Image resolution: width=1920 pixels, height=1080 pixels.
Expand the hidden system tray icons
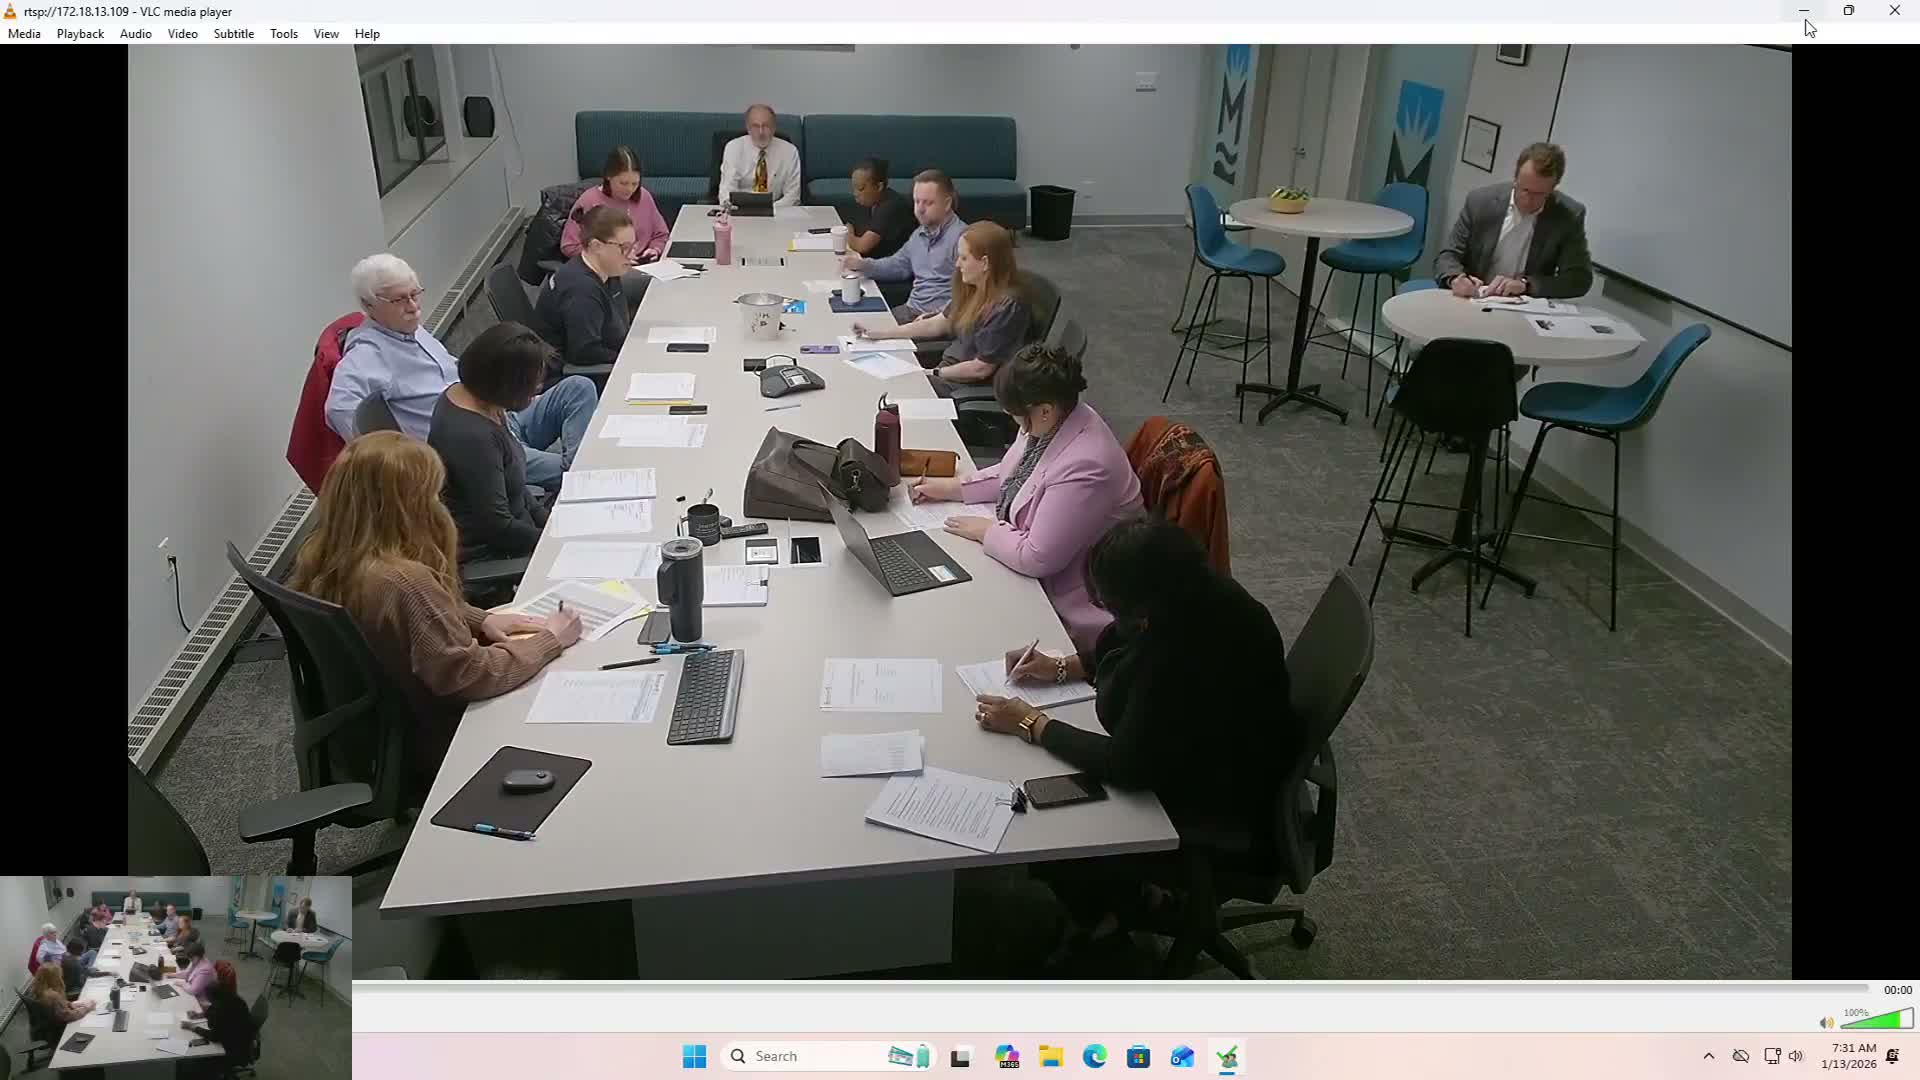click(1708, 1056)
